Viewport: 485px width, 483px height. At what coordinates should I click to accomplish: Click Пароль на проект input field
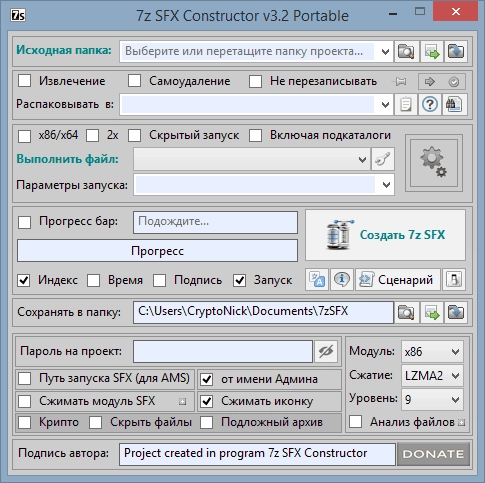(x=223, y=351)
